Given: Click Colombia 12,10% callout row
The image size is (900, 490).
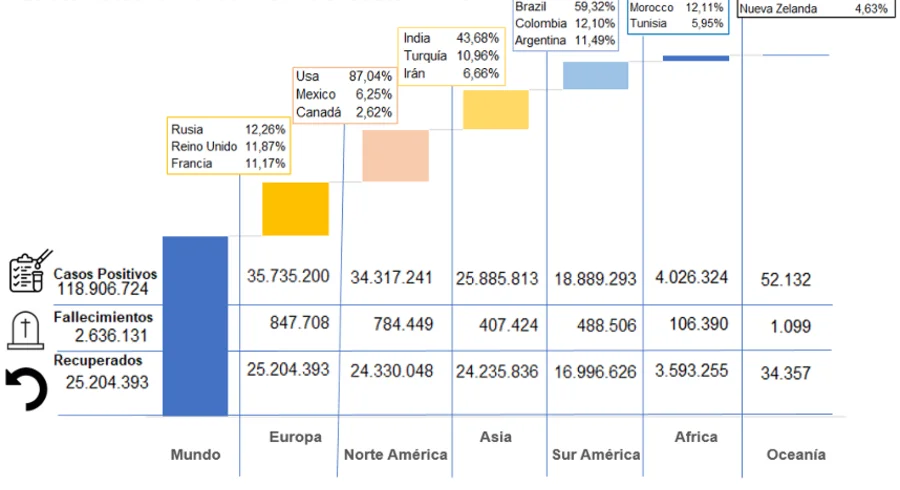Looking at the screenshot, I should pos(565,24).
